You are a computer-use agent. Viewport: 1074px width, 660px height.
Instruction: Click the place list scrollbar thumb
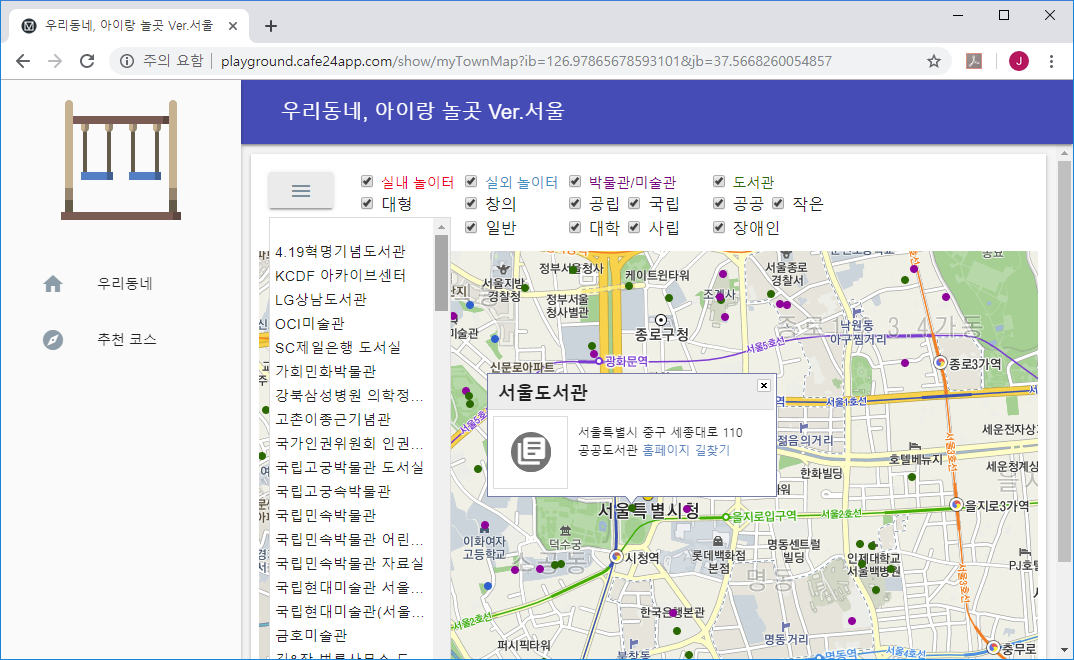tap(442, 272)
